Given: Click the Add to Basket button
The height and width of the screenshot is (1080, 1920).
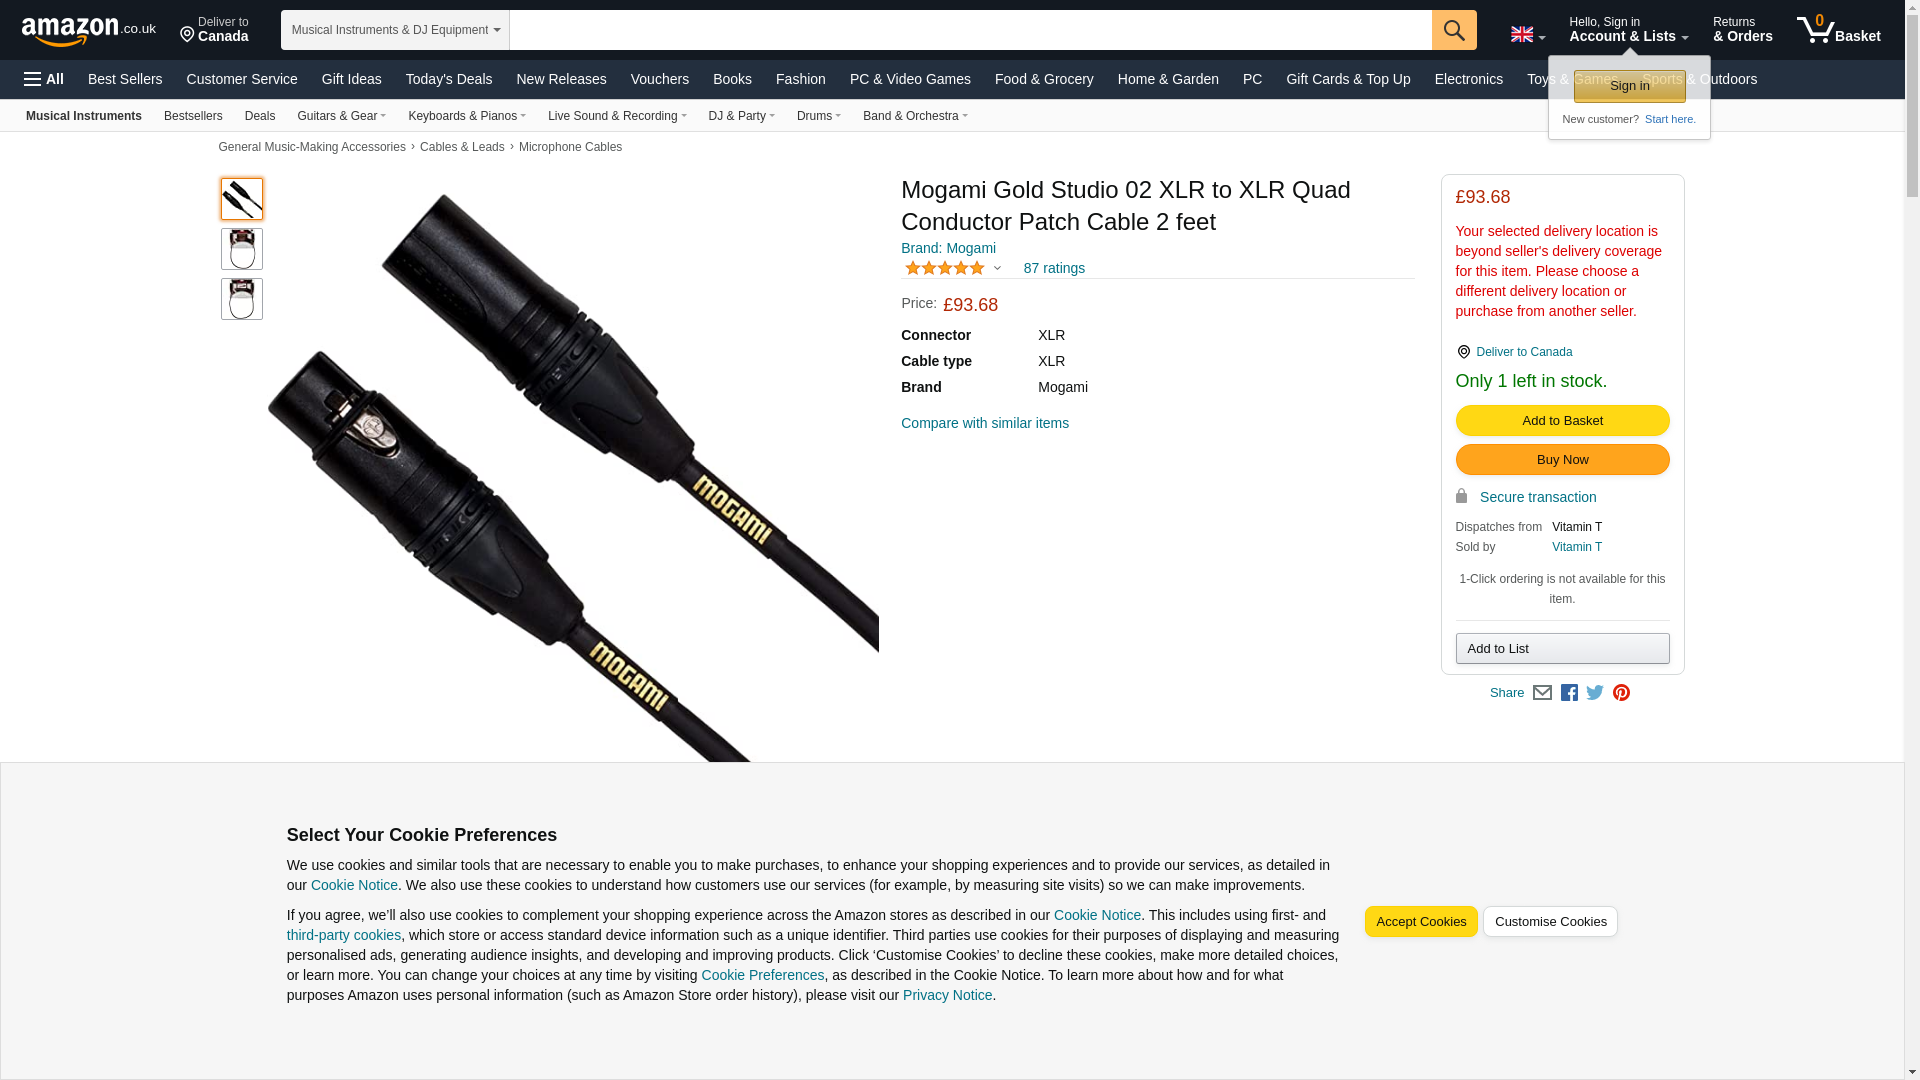Looking at the screenshot, I should coord(1562,421).
